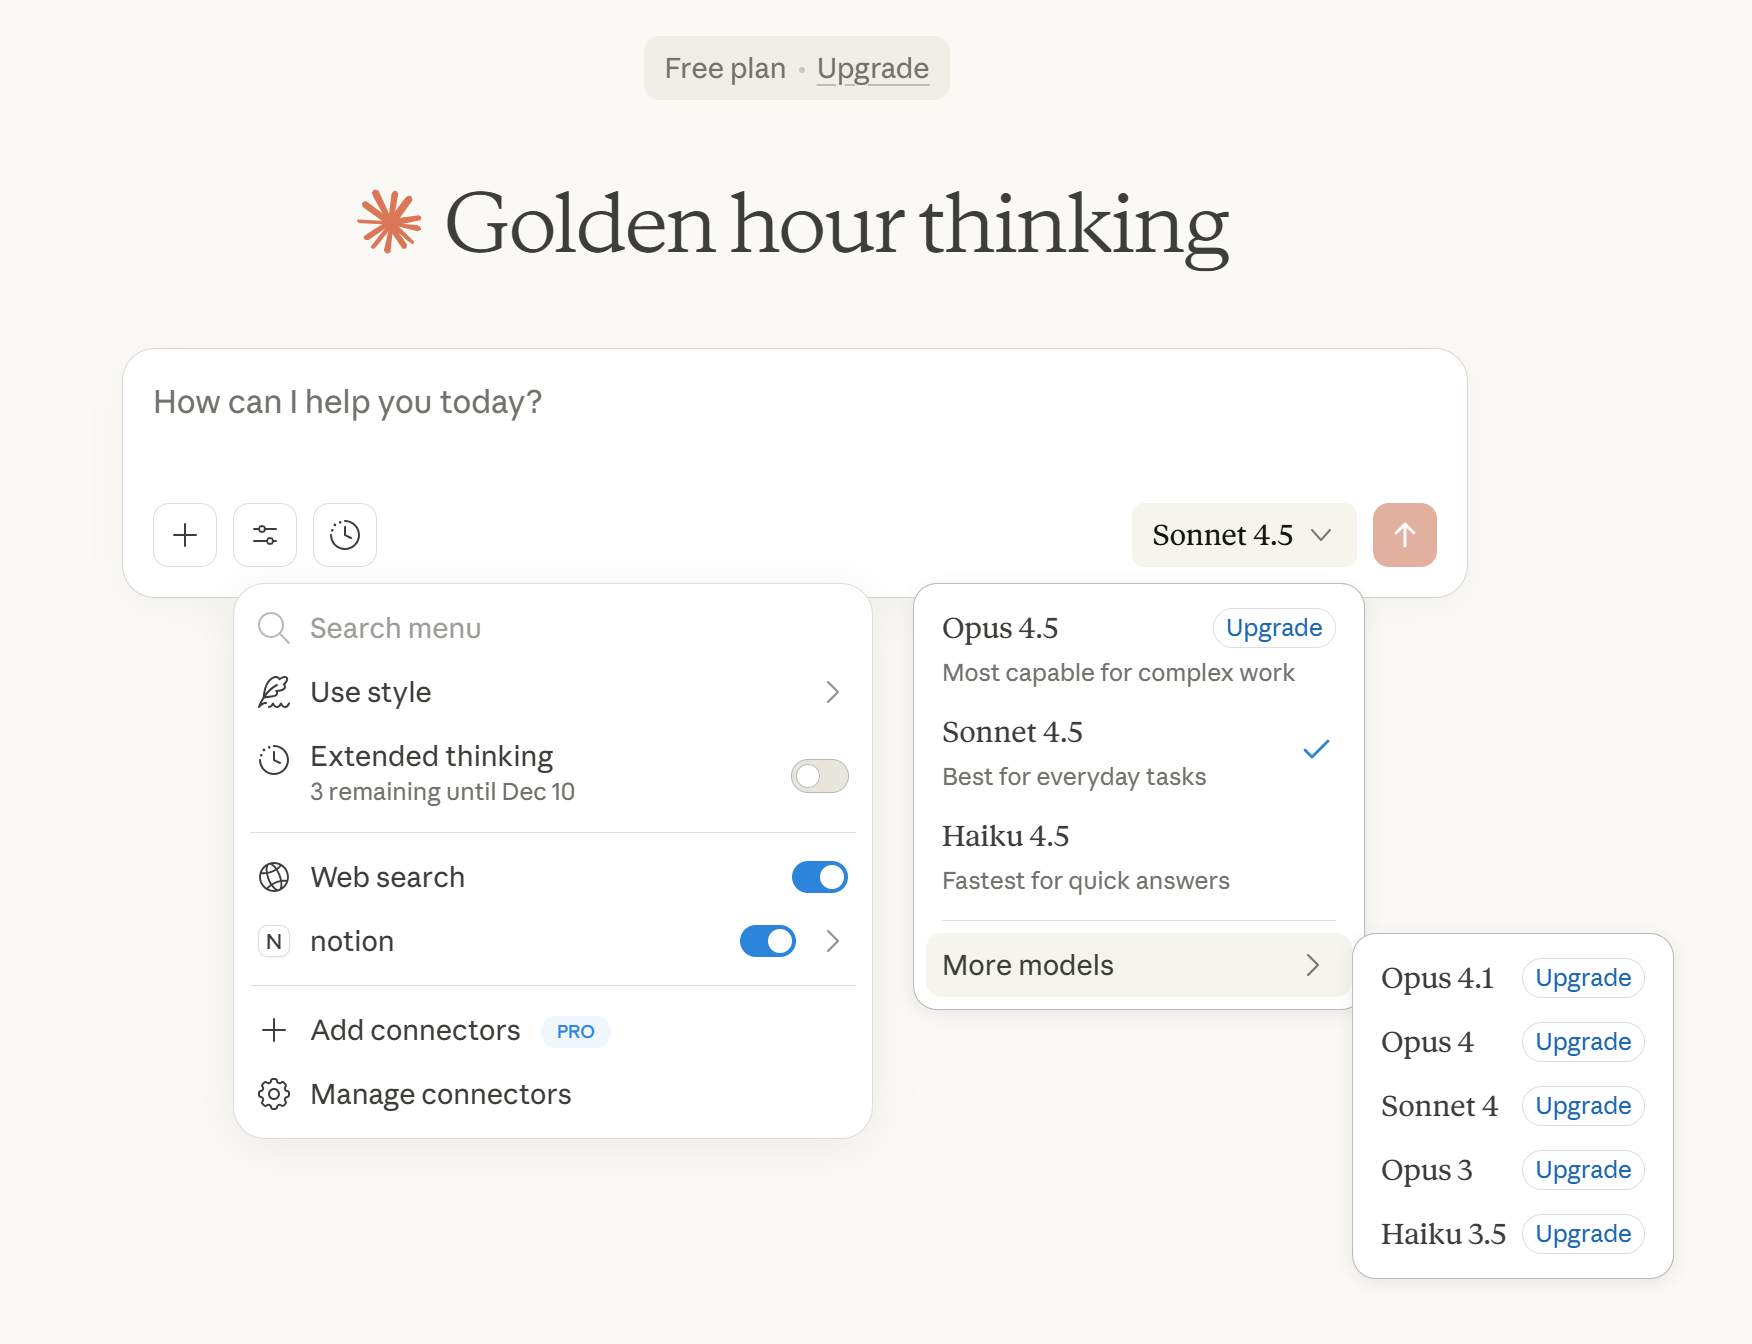1752x1344 pixels.
Task: Choose Sonnet 4.5 Best for everyday tasks
Action: click(1139, 753)
